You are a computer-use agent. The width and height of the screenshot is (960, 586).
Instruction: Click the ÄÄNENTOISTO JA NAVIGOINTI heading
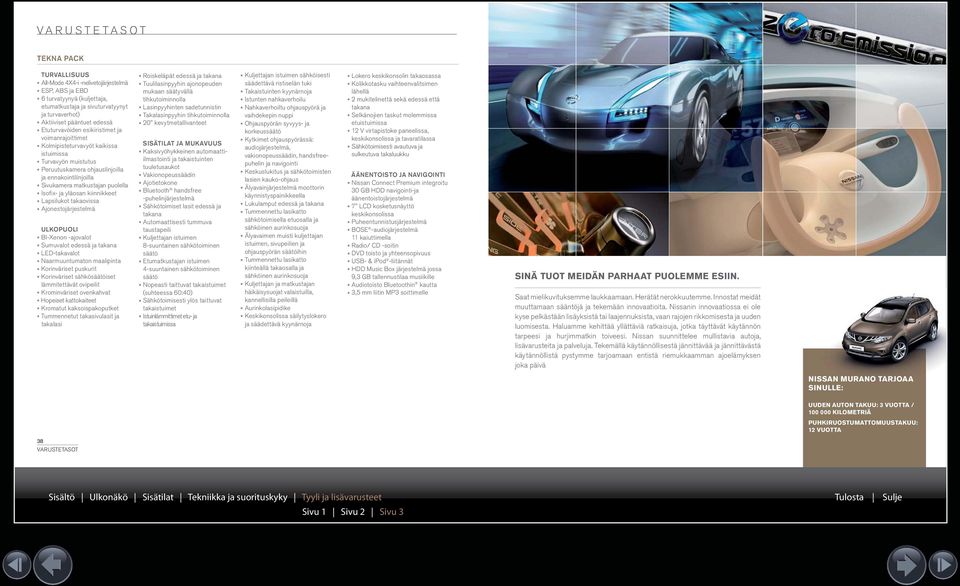click(x=398, y=175)
